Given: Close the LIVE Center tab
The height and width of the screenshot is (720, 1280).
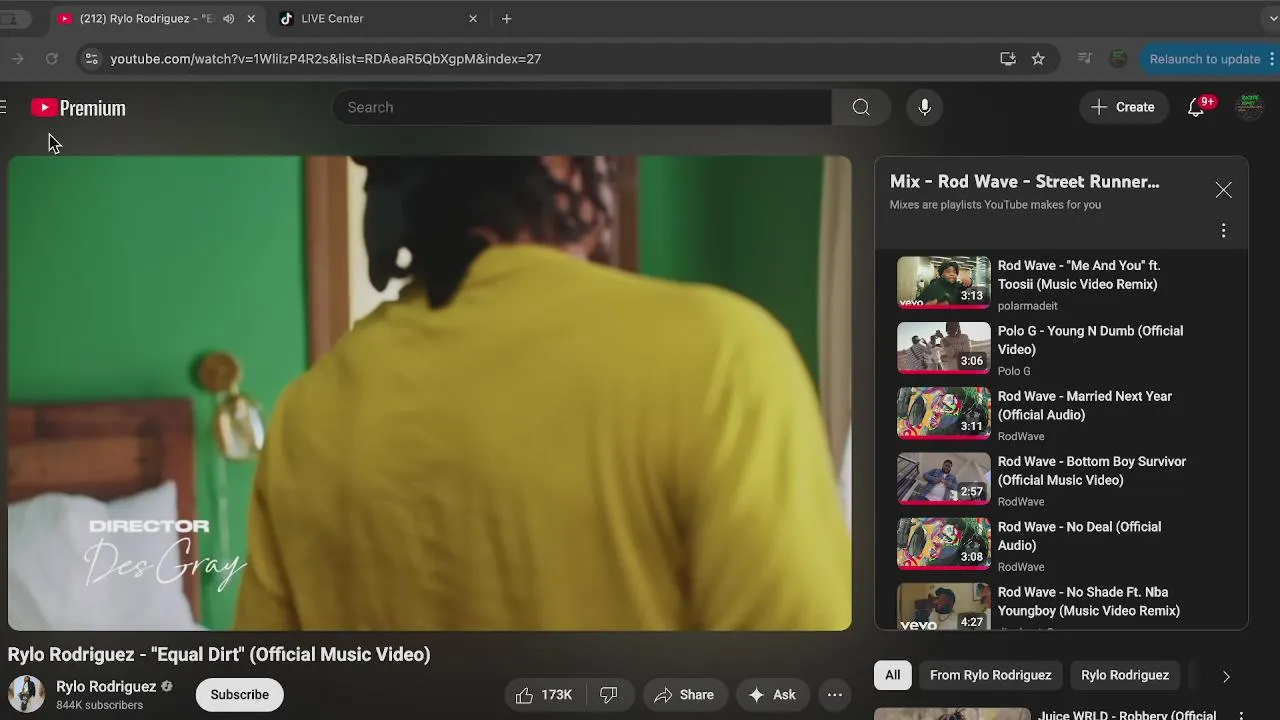Looking at the screenshot, I should (x=473, y=19).
